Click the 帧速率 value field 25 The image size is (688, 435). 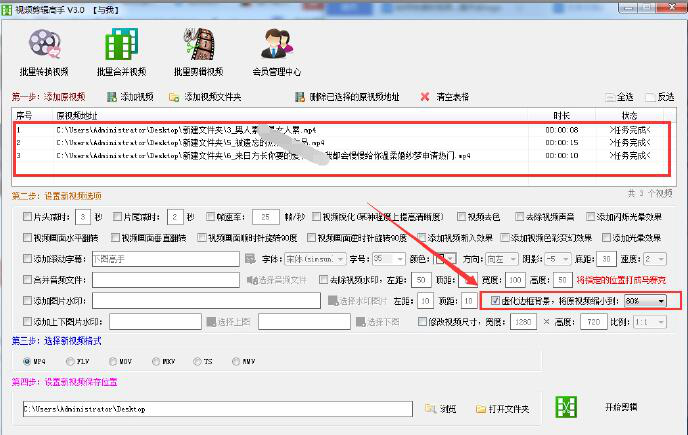266,217
